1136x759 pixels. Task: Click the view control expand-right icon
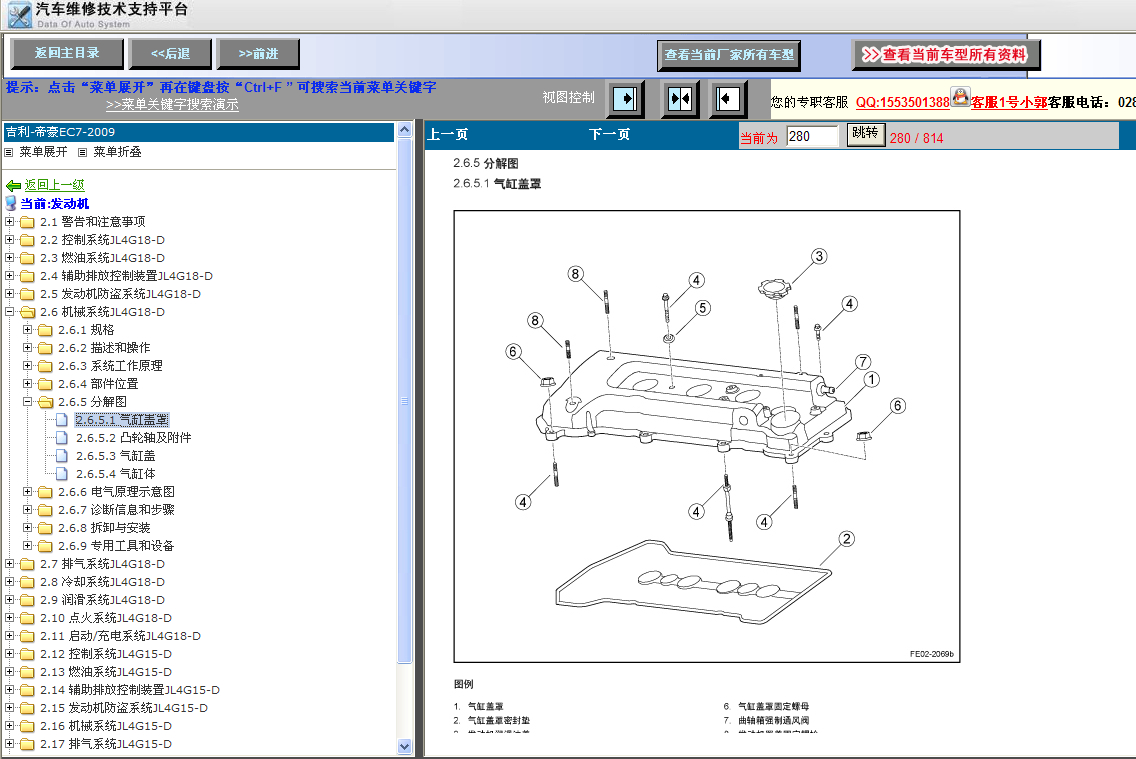625,98
